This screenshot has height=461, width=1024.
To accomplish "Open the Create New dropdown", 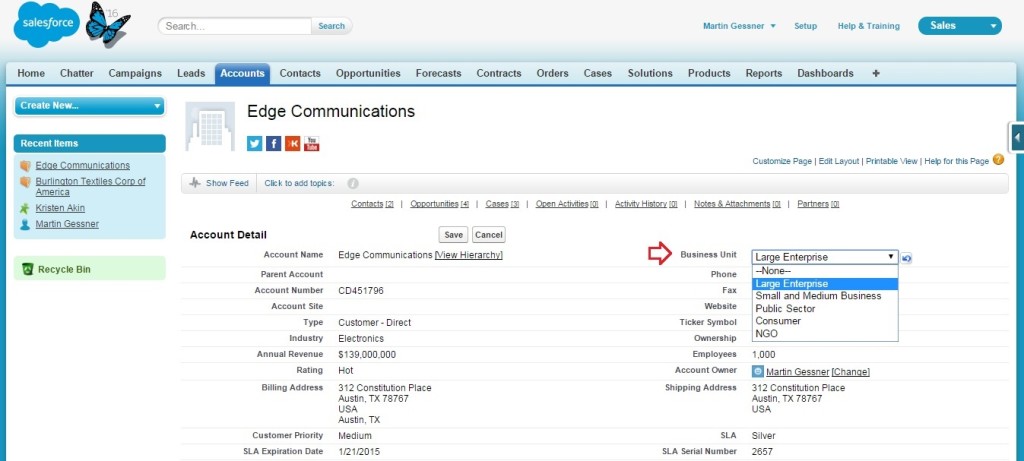I will (89, 106).
